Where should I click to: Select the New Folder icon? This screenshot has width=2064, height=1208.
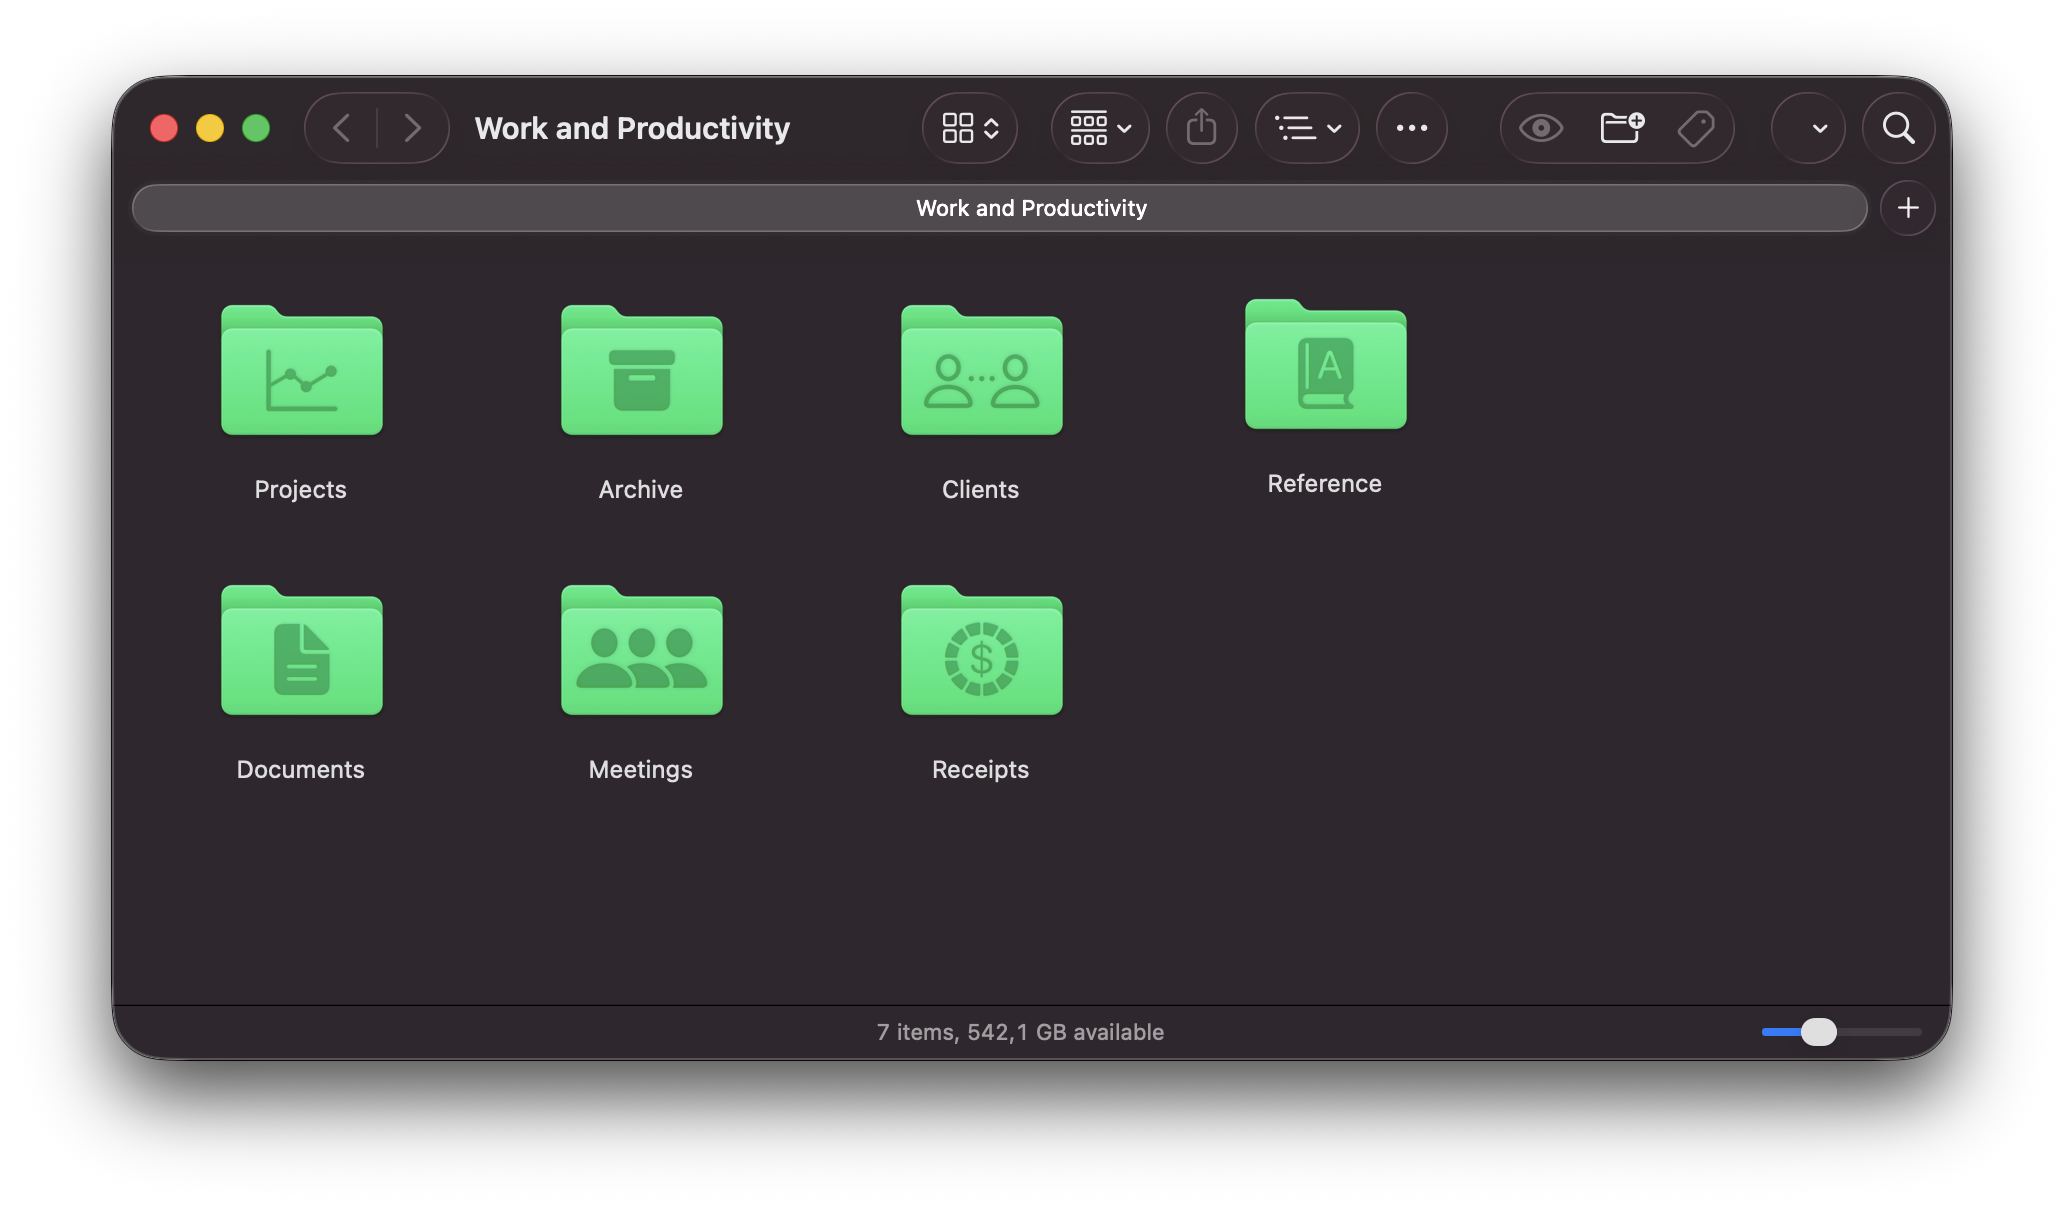point(1619,128)
